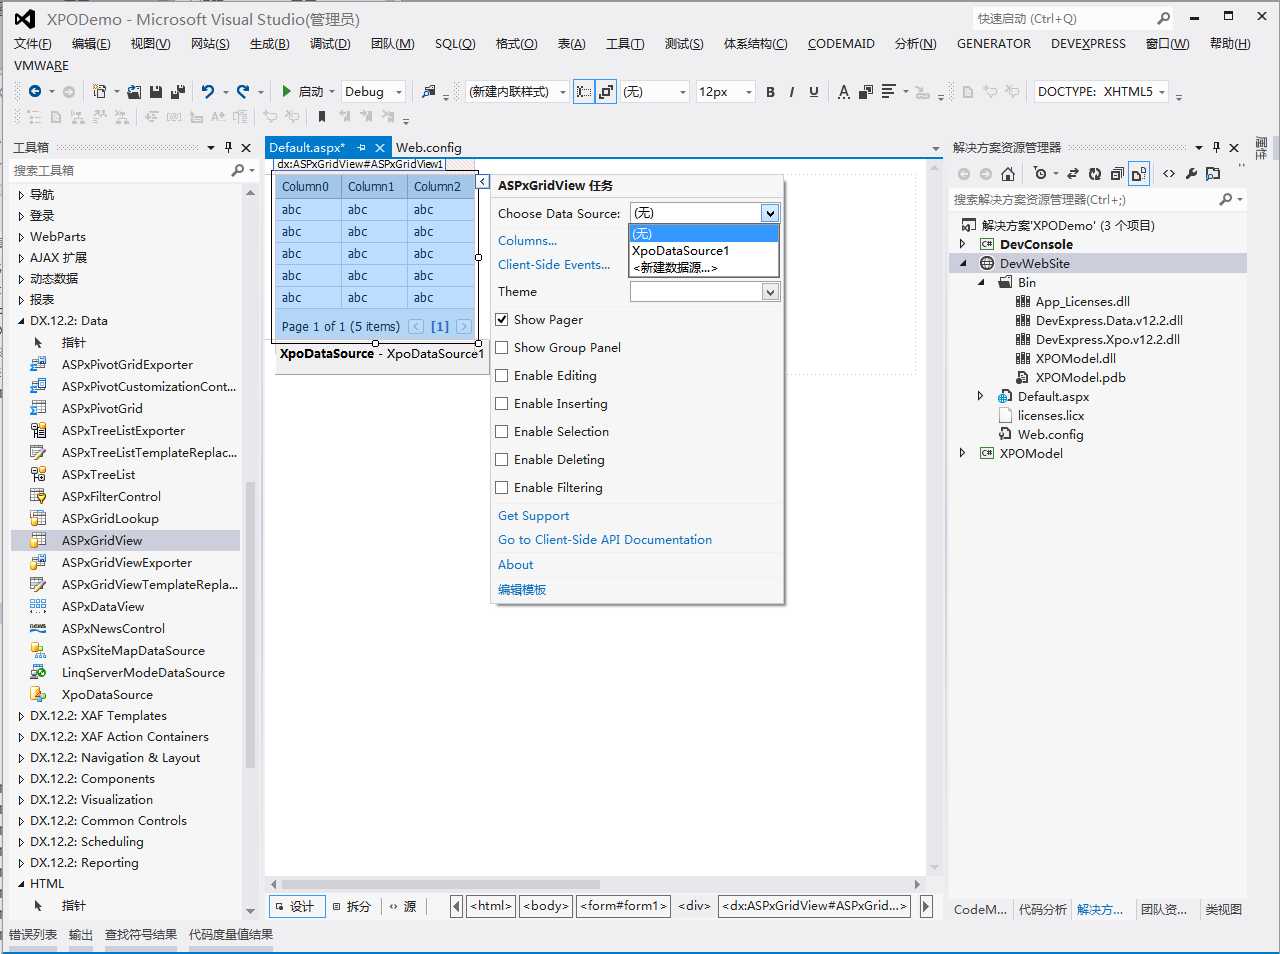This screenshot has width=1280, height=954.
Task: Open the 调试(D) menu
Action: 329,44
